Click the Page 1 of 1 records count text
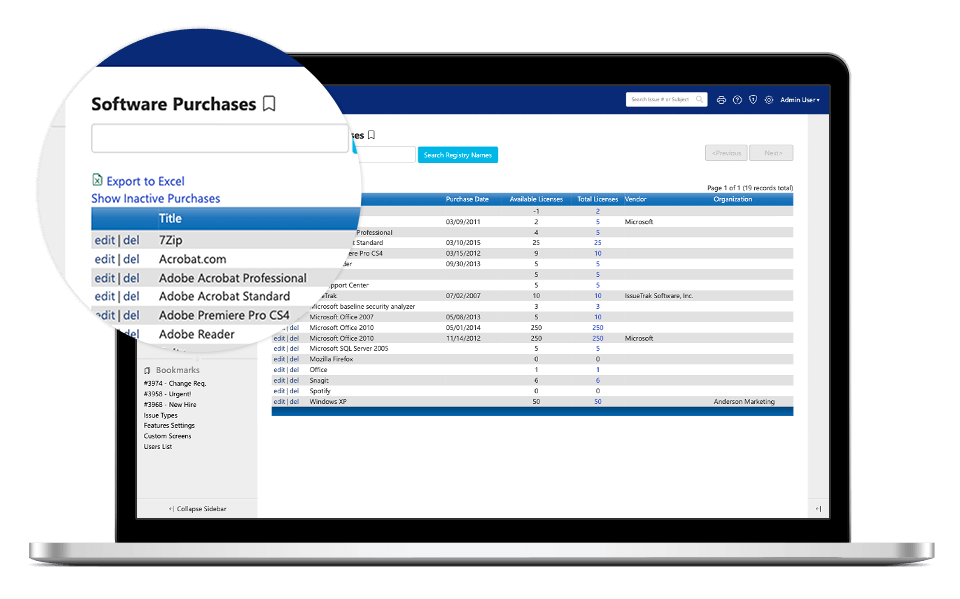Image resolution: width=960 pixels, height=599 pixels. point(750,188)
